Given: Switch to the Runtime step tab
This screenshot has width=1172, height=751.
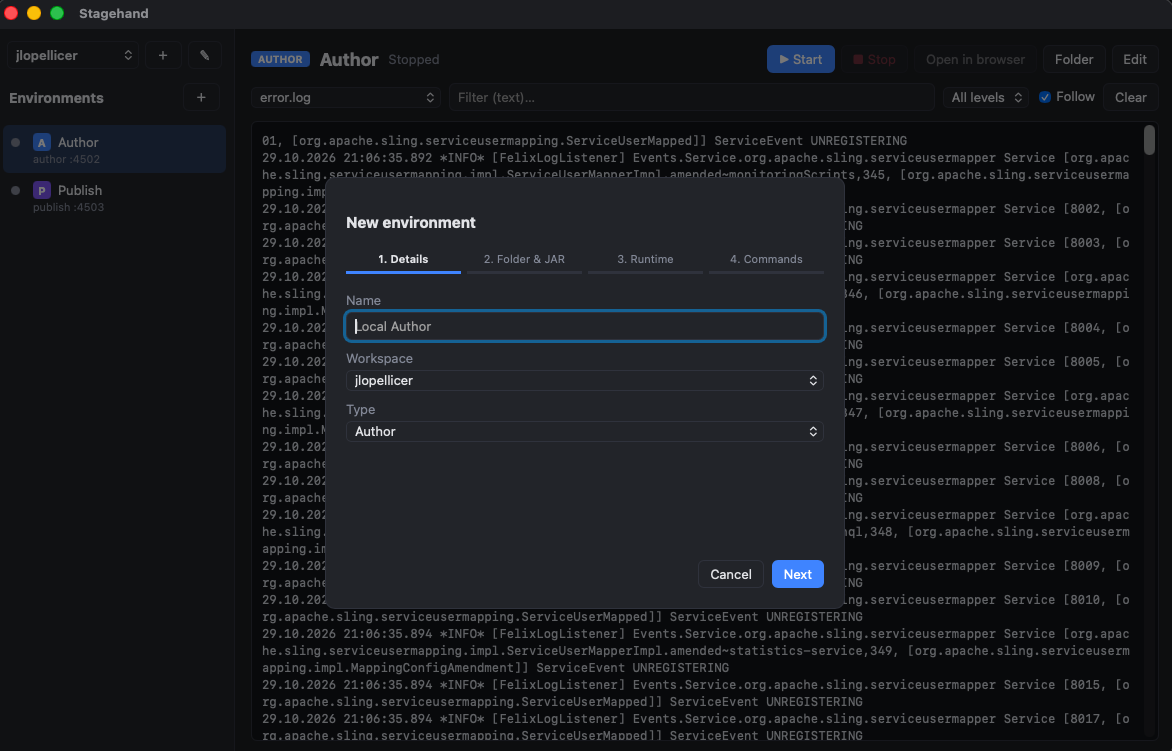Looking at the screenshot, I should (645, 259).
